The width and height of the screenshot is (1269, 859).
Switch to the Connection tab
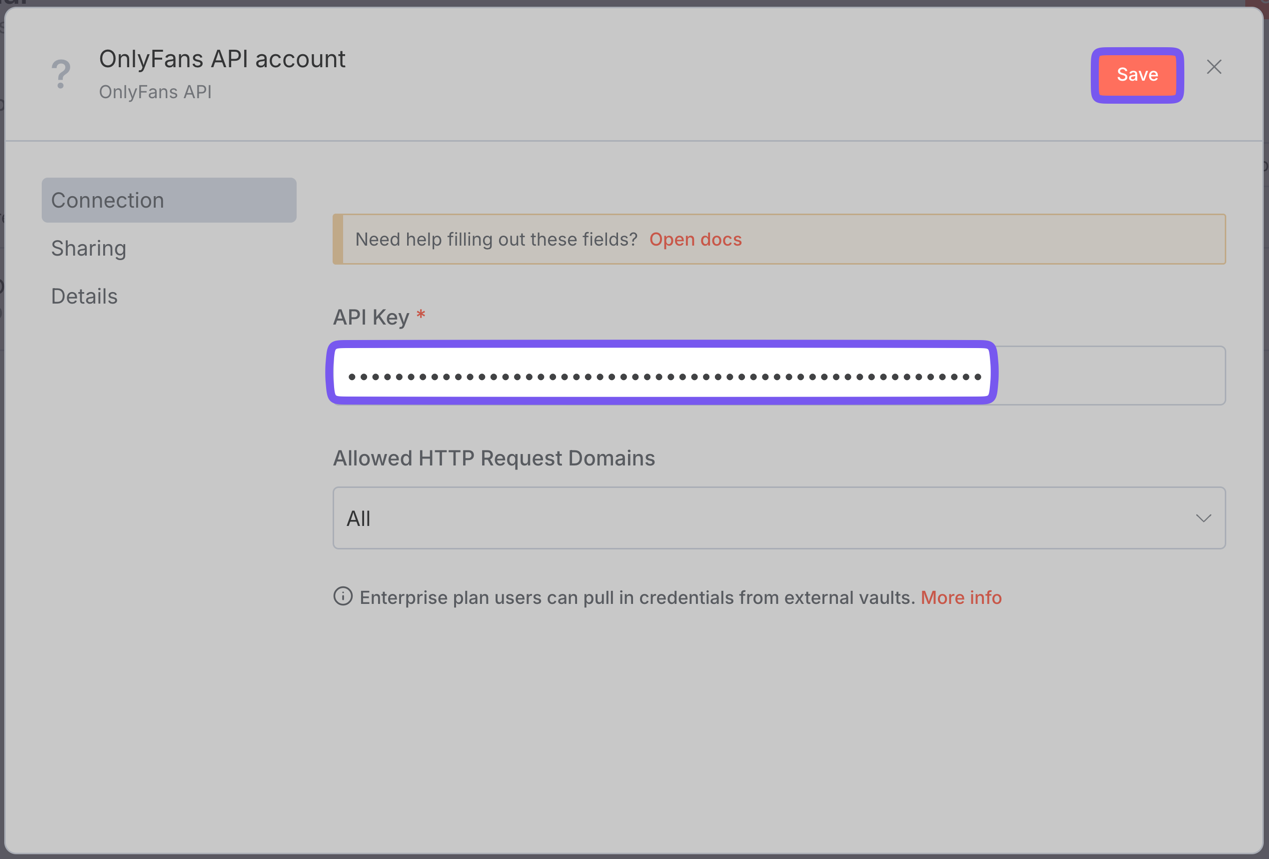(169, 200)
